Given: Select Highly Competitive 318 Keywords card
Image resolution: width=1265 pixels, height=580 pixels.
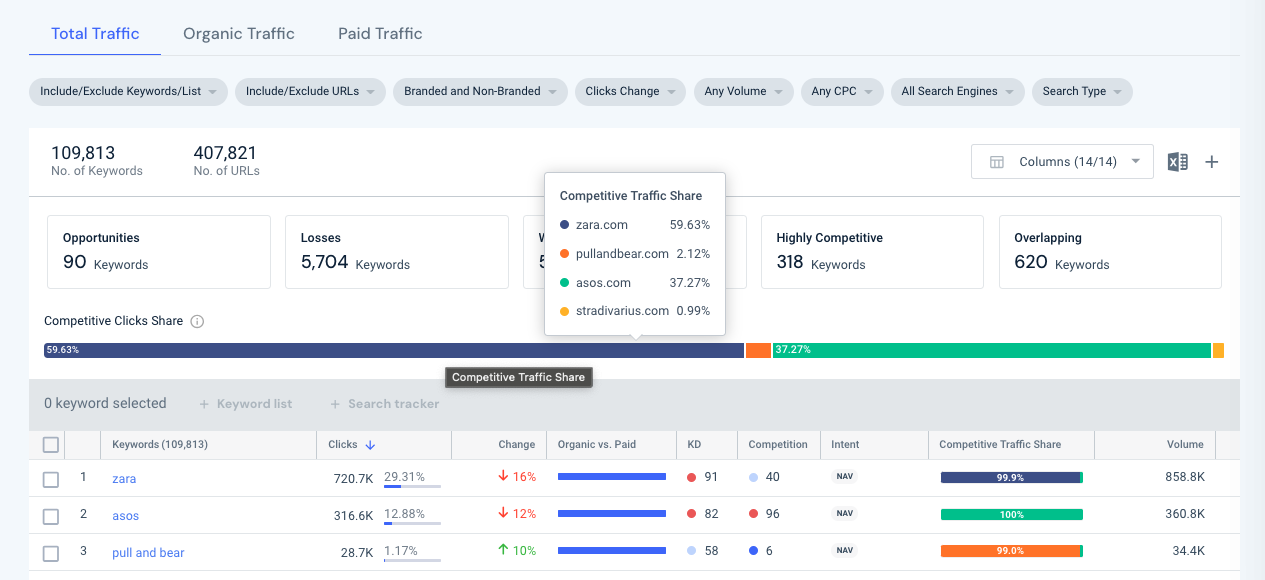Looking at the screenshot, I should (872, 252).
